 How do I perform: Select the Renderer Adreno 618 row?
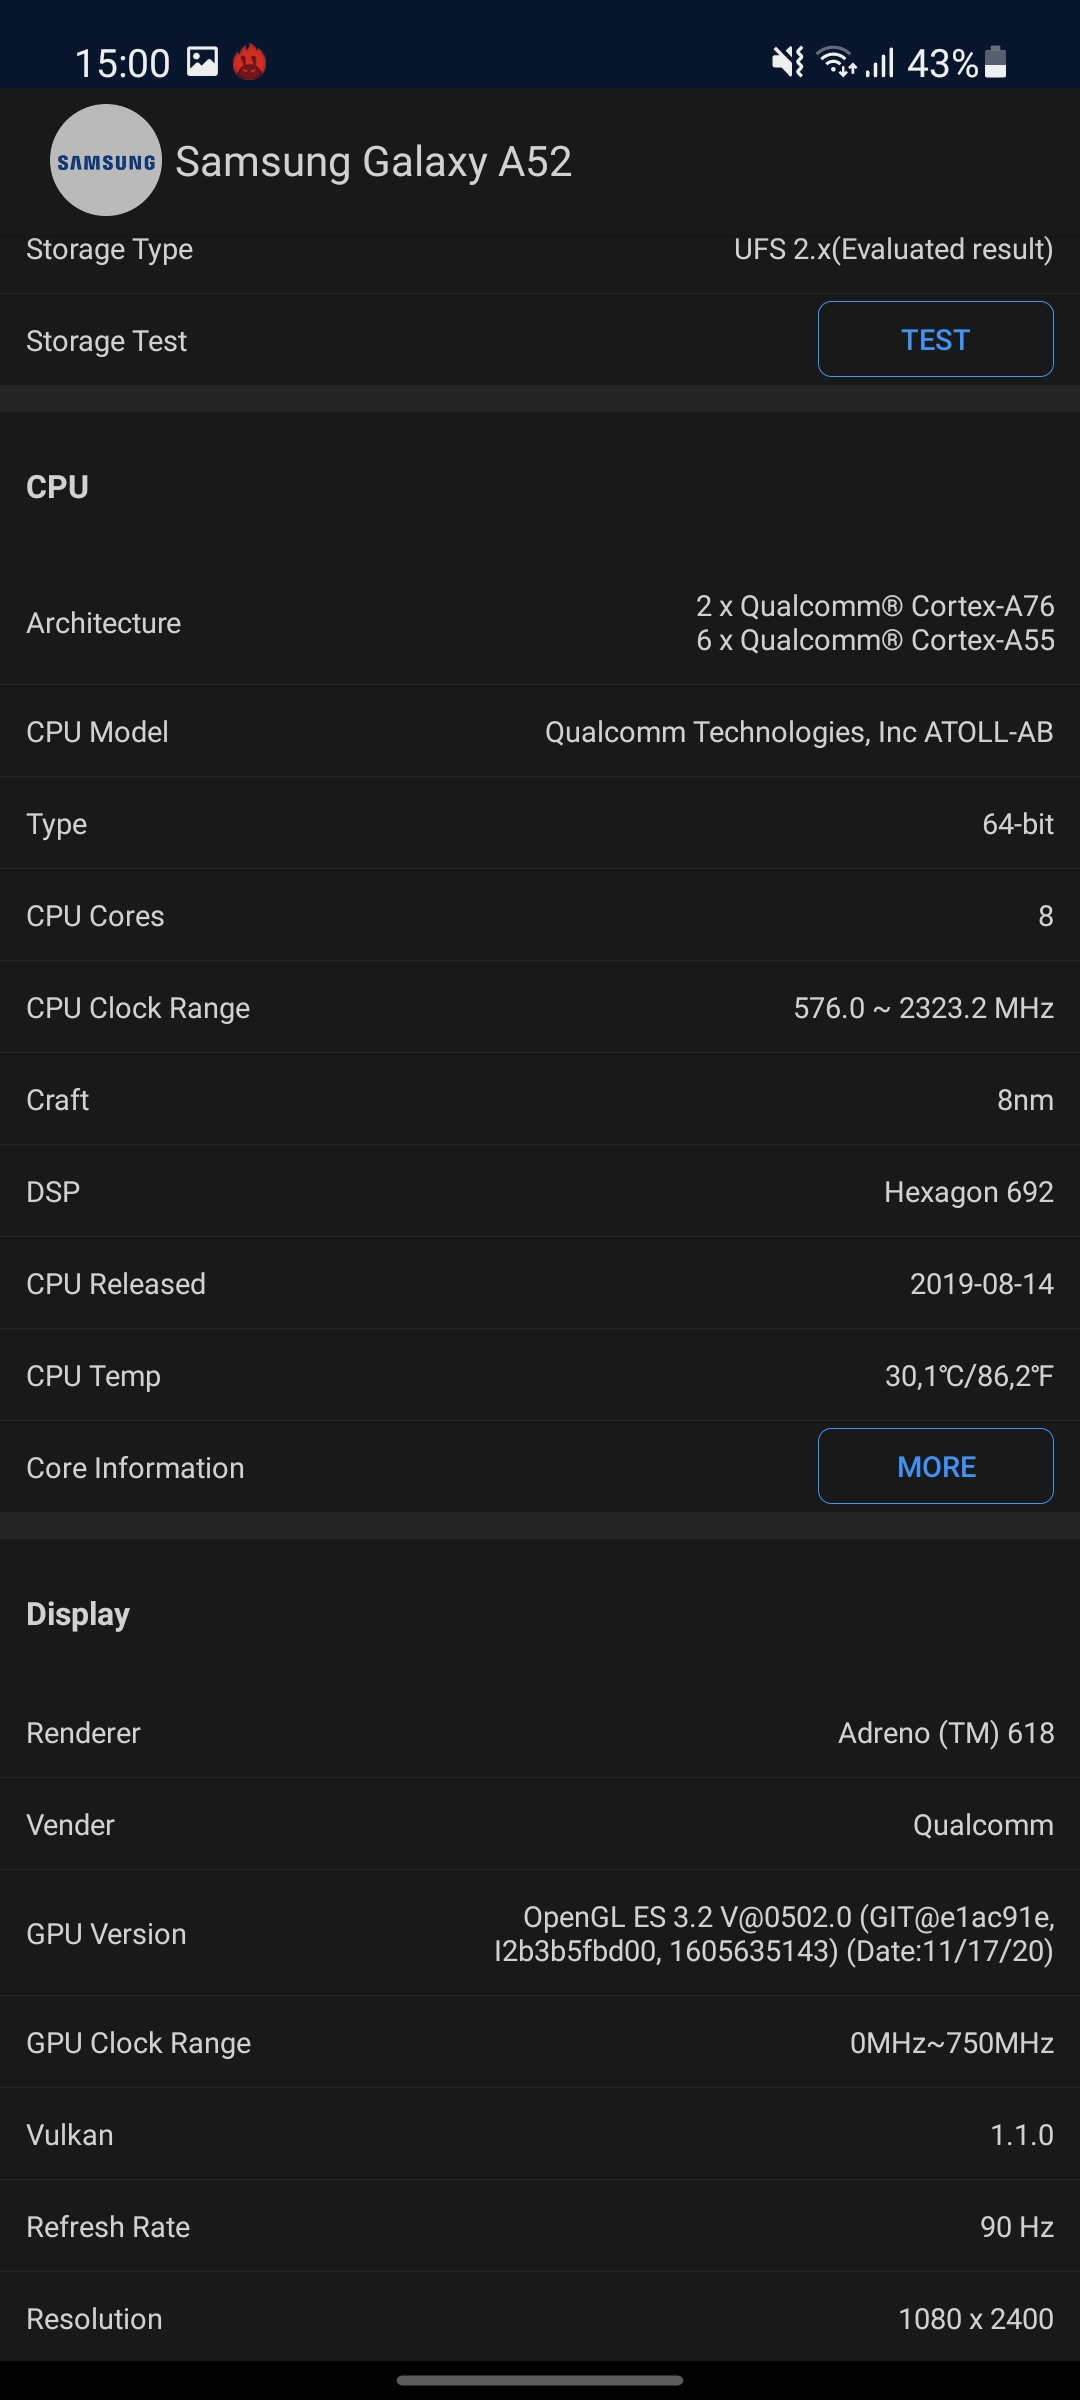pos(540,1733)
